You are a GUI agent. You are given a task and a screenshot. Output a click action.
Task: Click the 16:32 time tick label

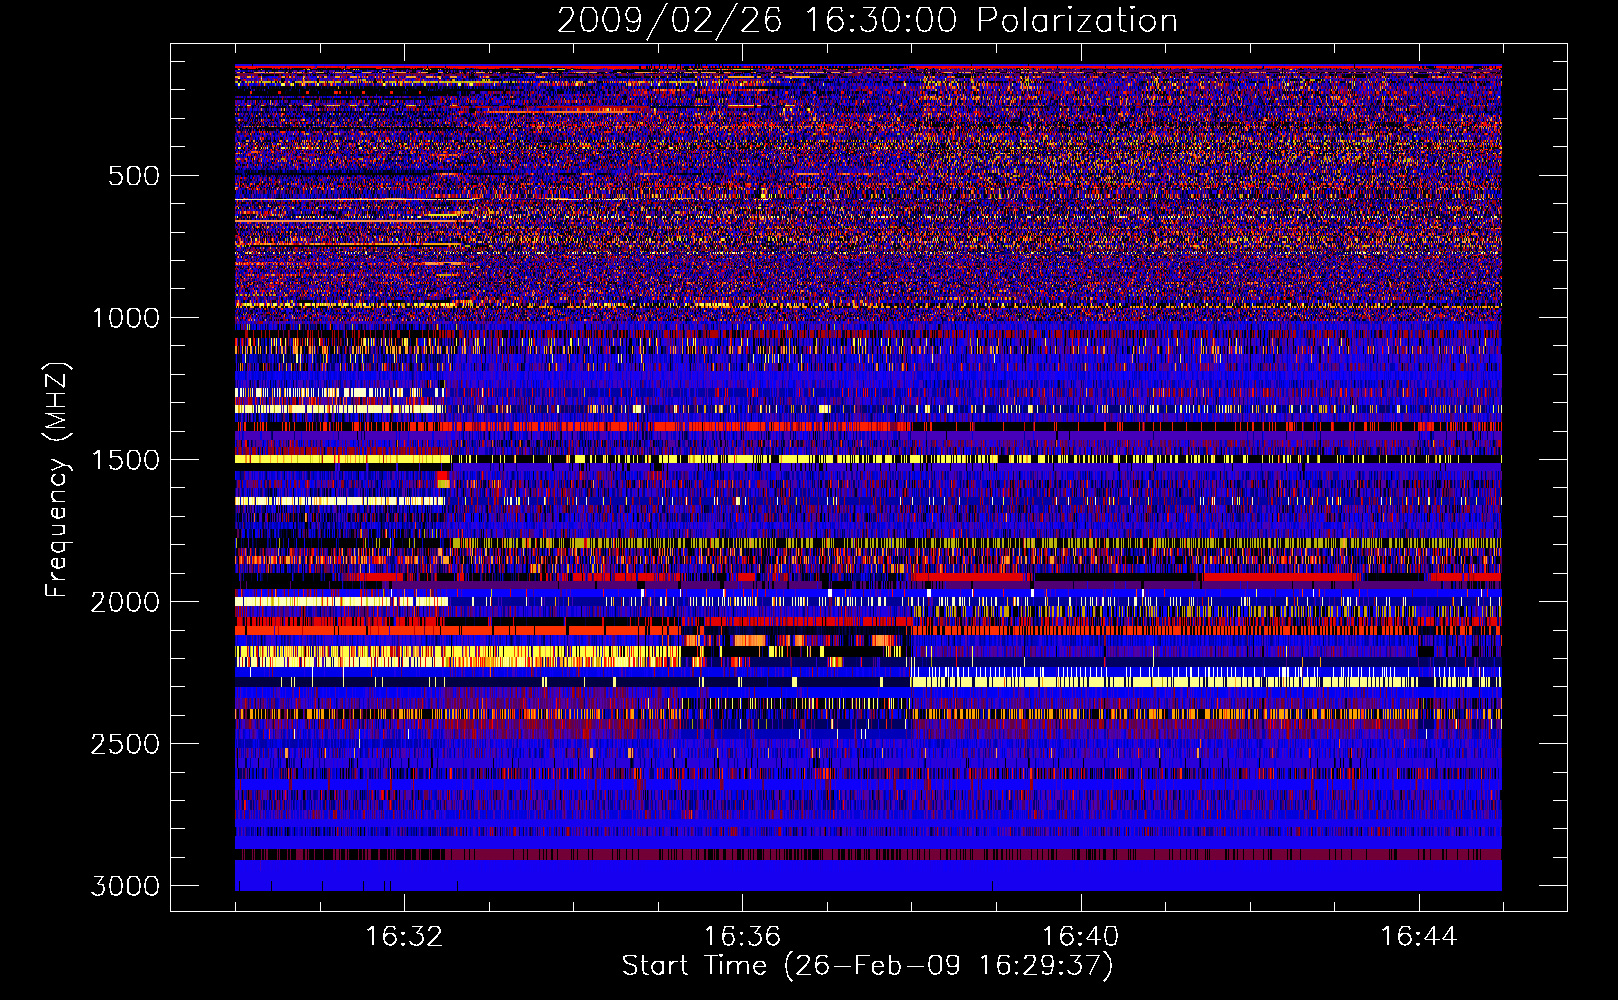[x=404, y=937]
